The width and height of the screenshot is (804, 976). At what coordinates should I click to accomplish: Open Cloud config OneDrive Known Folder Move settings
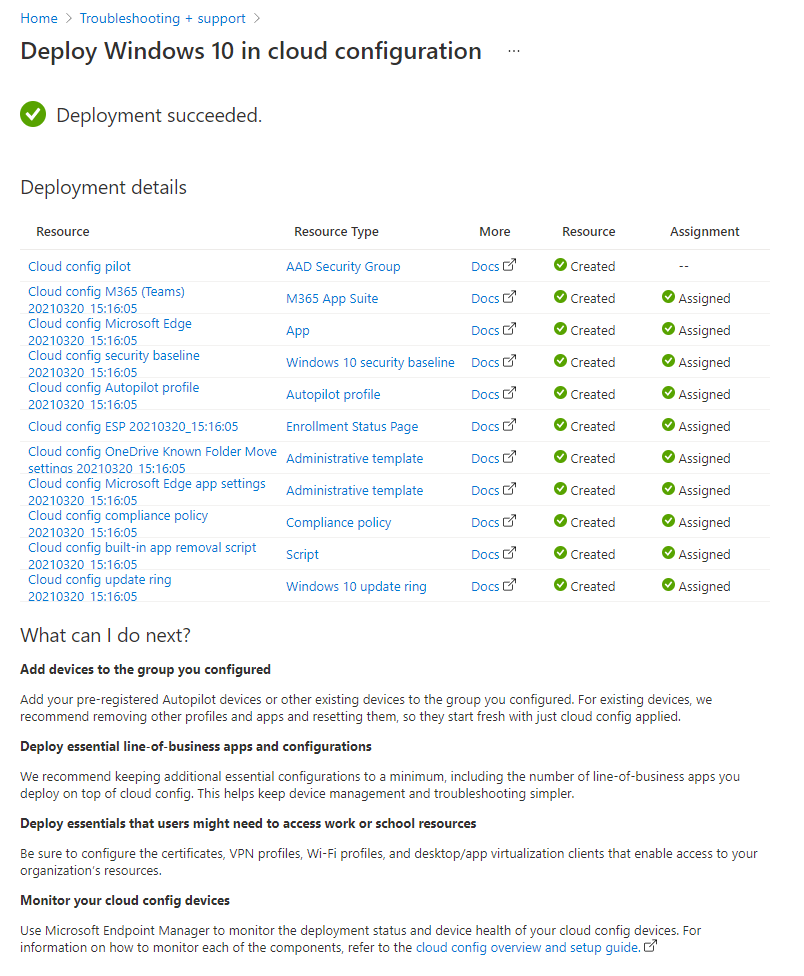[x=152, y=459]
